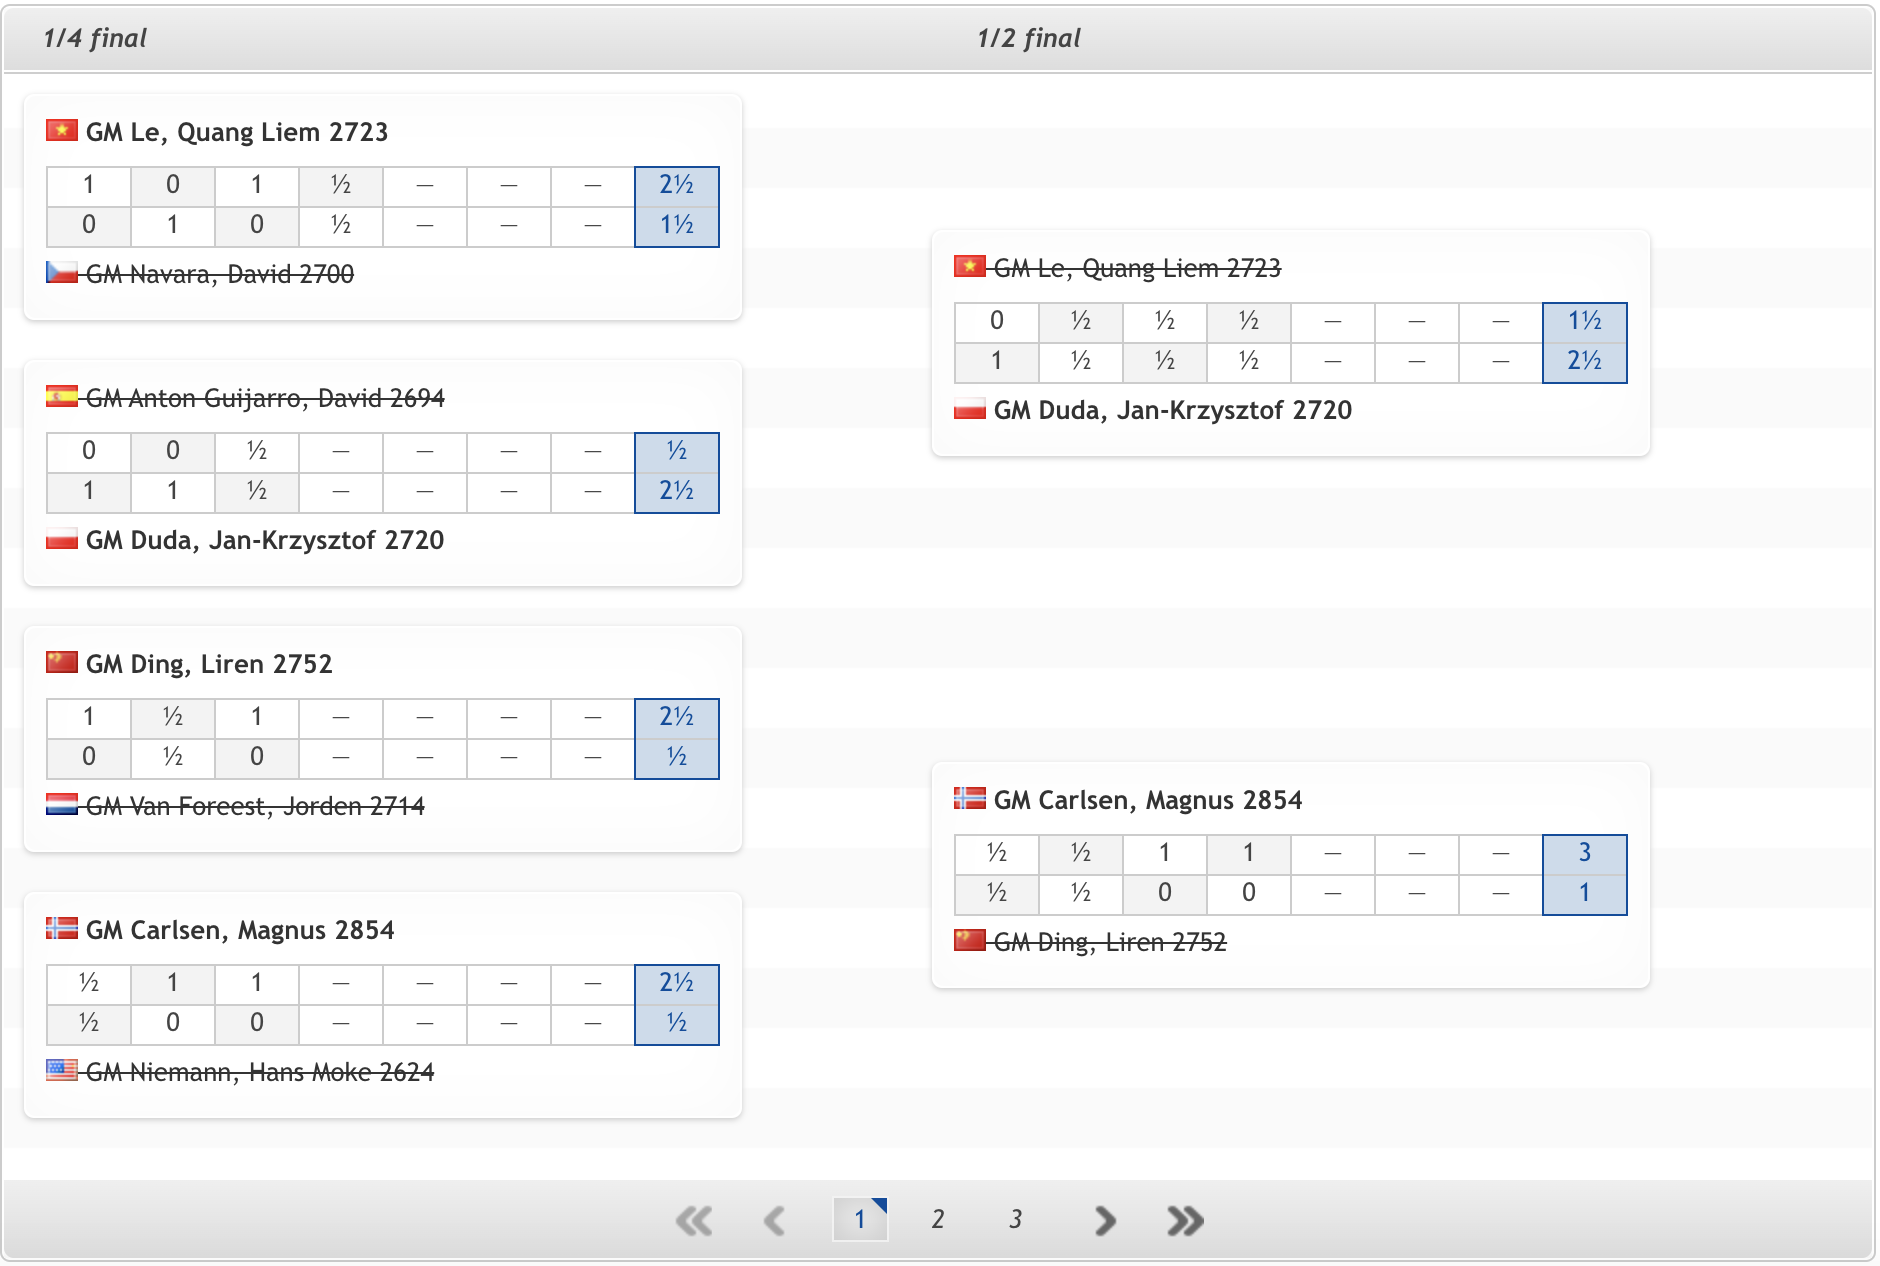
Task: Click China flag beside Ding in semifinal
Action: coord(970,941)
